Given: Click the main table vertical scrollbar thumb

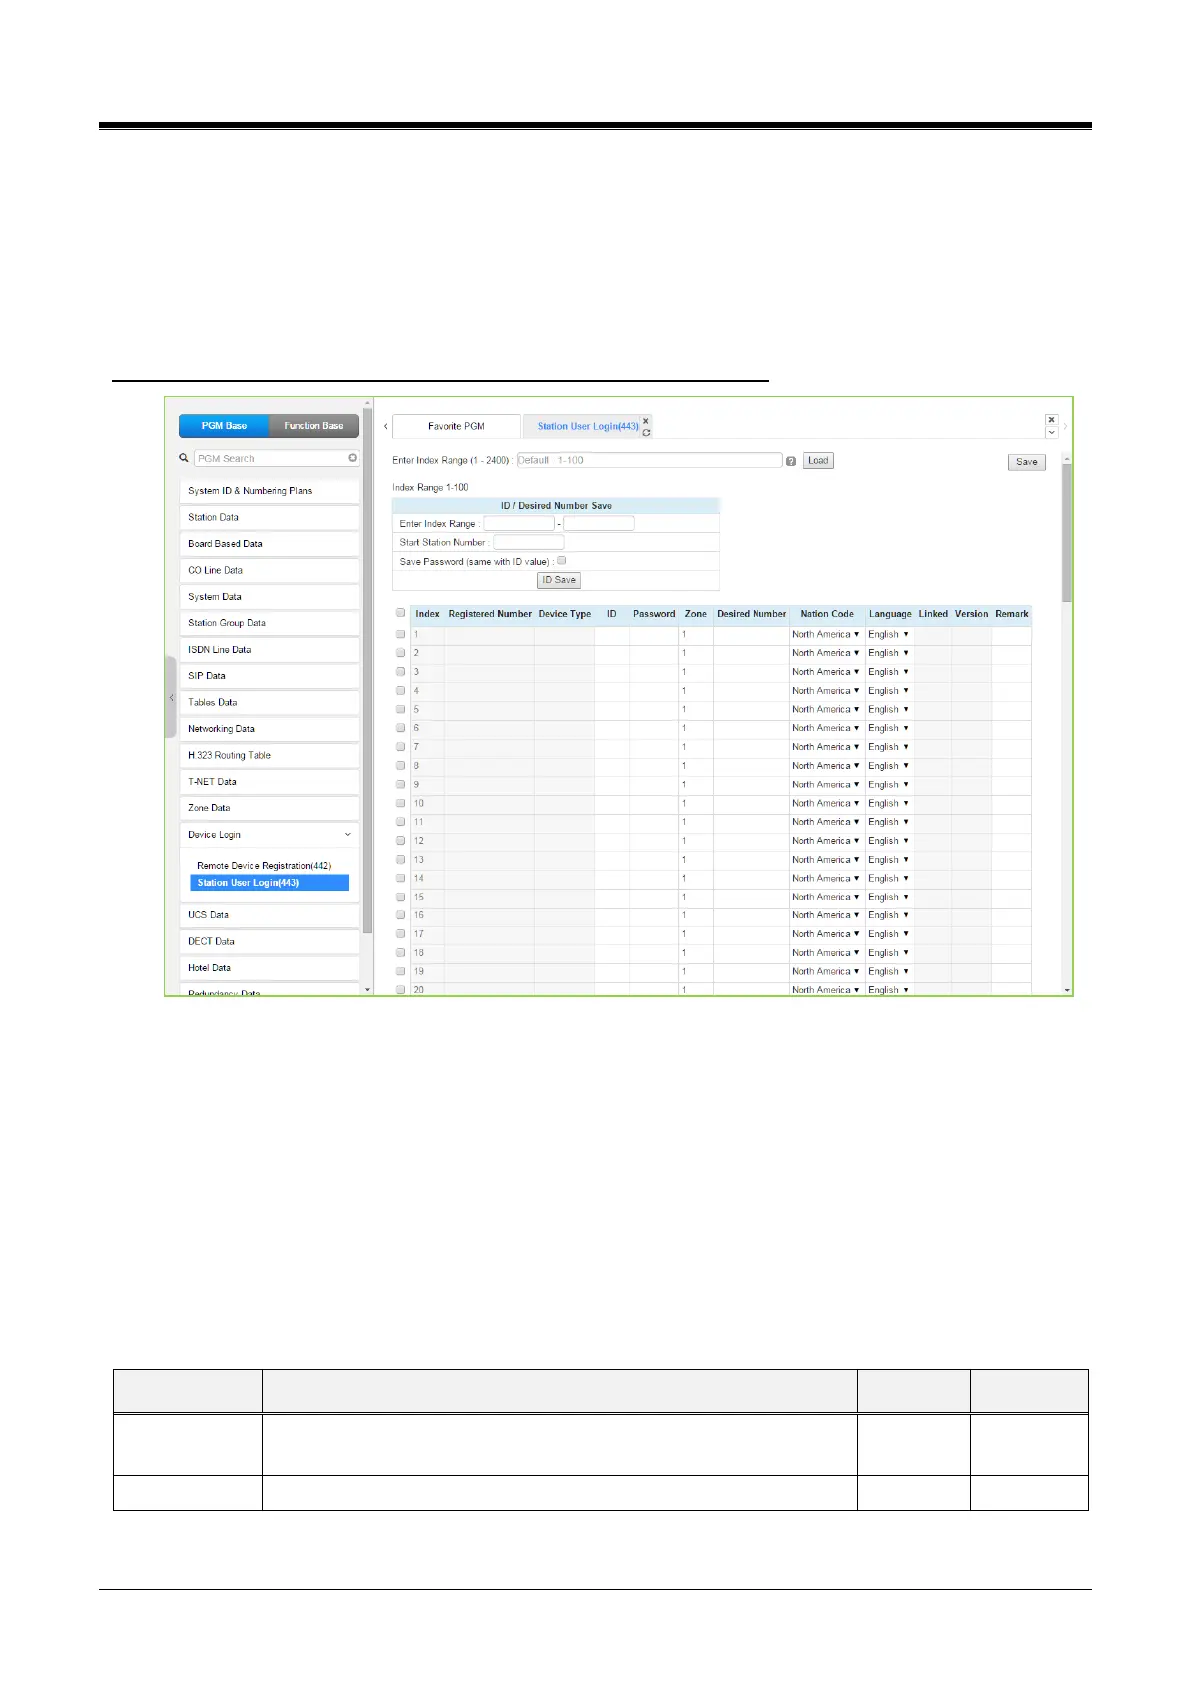Looking at the screenshot, I should click(x=1067, y=533).
